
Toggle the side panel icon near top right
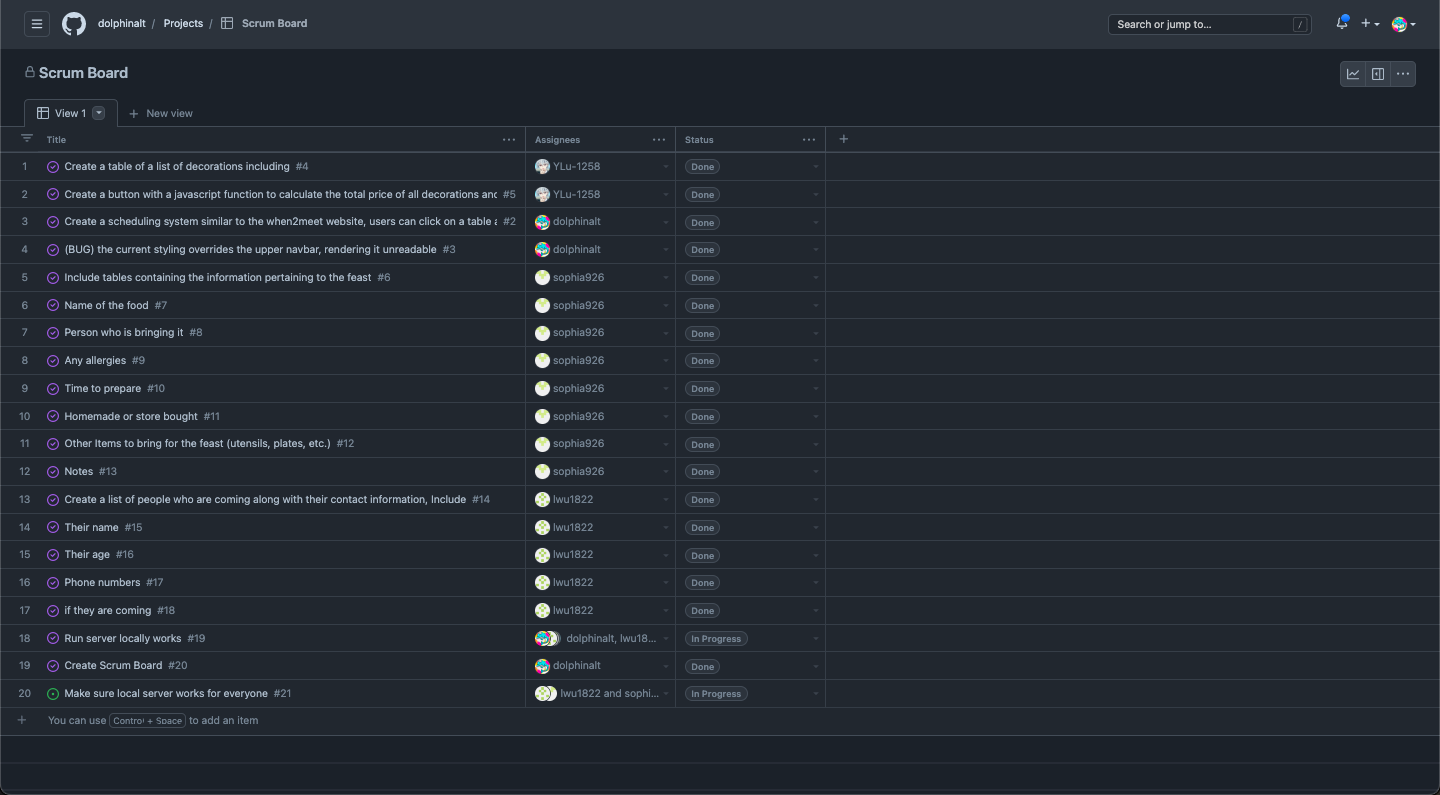point(1378,73)
